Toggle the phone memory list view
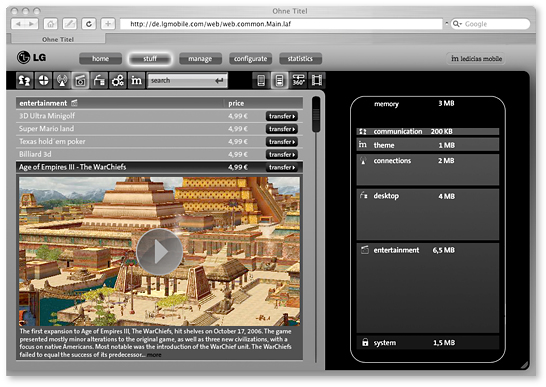 (280, 80)
